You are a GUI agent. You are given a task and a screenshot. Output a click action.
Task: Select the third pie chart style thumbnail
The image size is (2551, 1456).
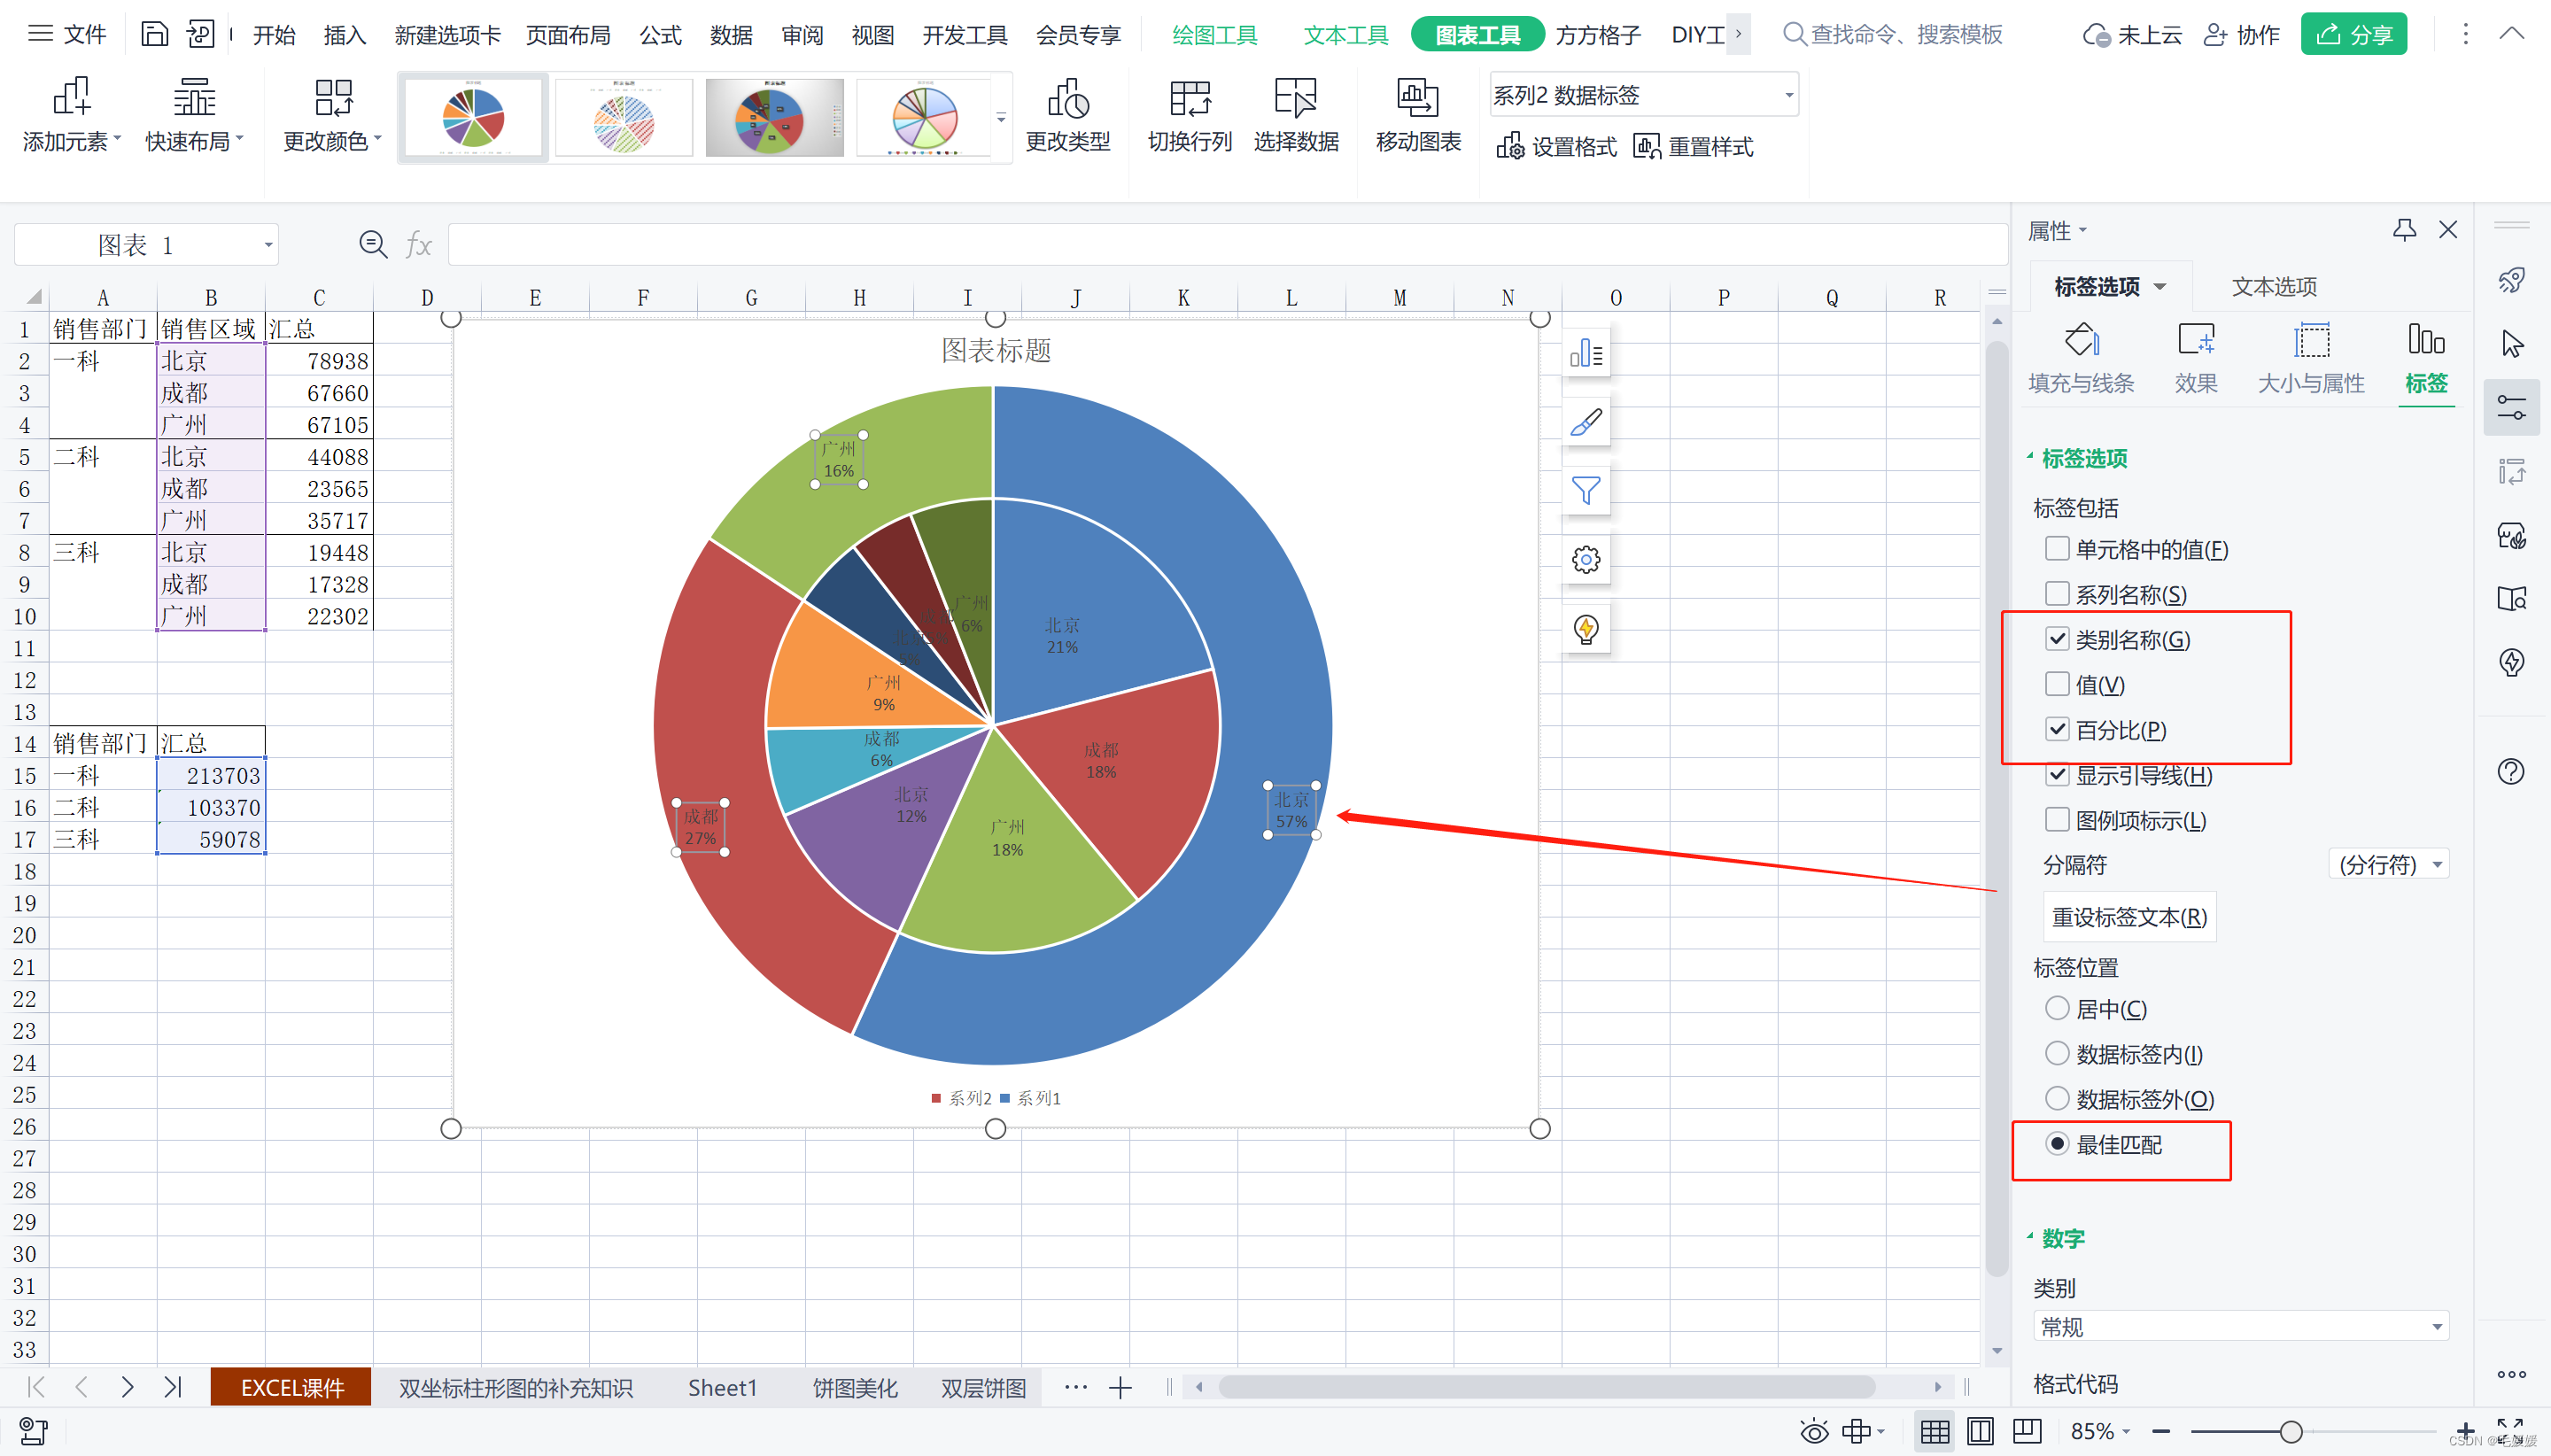pyautogui.click(x=774, y=118)
